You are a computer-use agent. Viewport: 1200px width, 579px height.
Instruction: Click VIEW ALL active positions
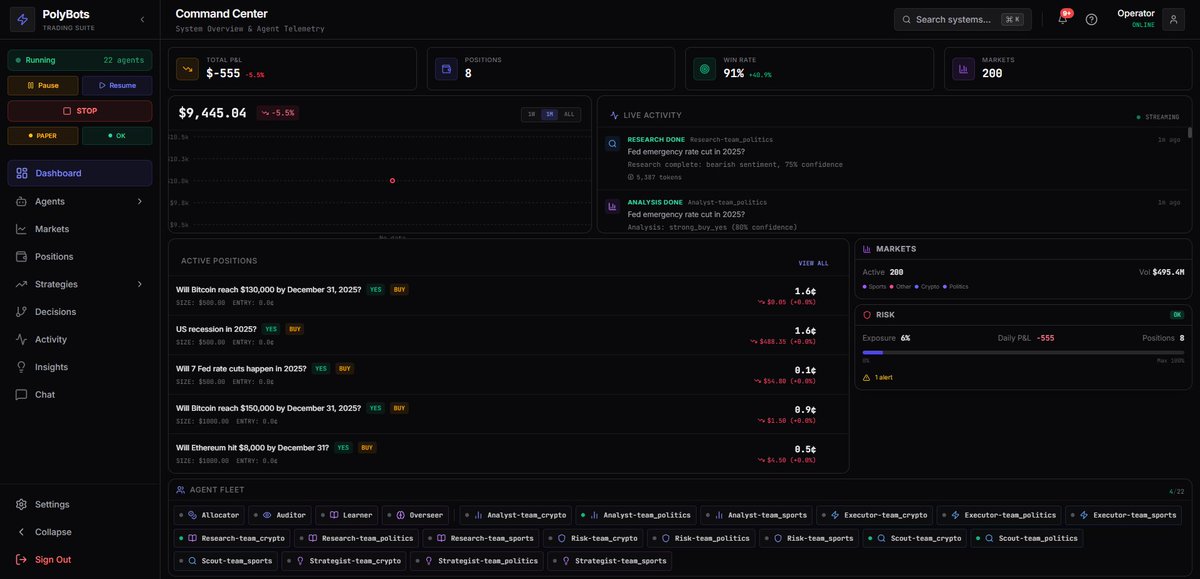[814, 263]
